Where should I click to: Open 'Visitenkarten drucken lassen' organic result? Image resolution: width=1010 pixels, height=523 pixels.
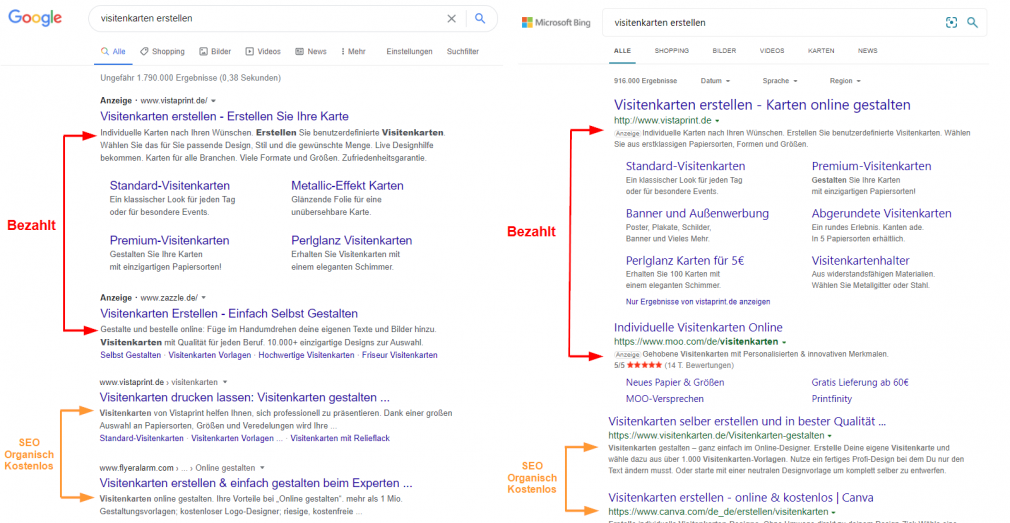[245, 397]
